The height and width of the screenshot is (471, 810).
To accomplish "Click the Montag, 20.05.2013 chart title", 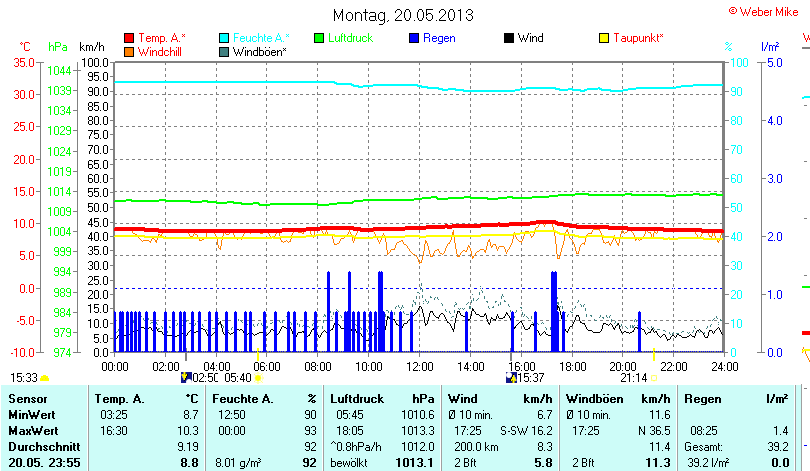I will 403,15.
